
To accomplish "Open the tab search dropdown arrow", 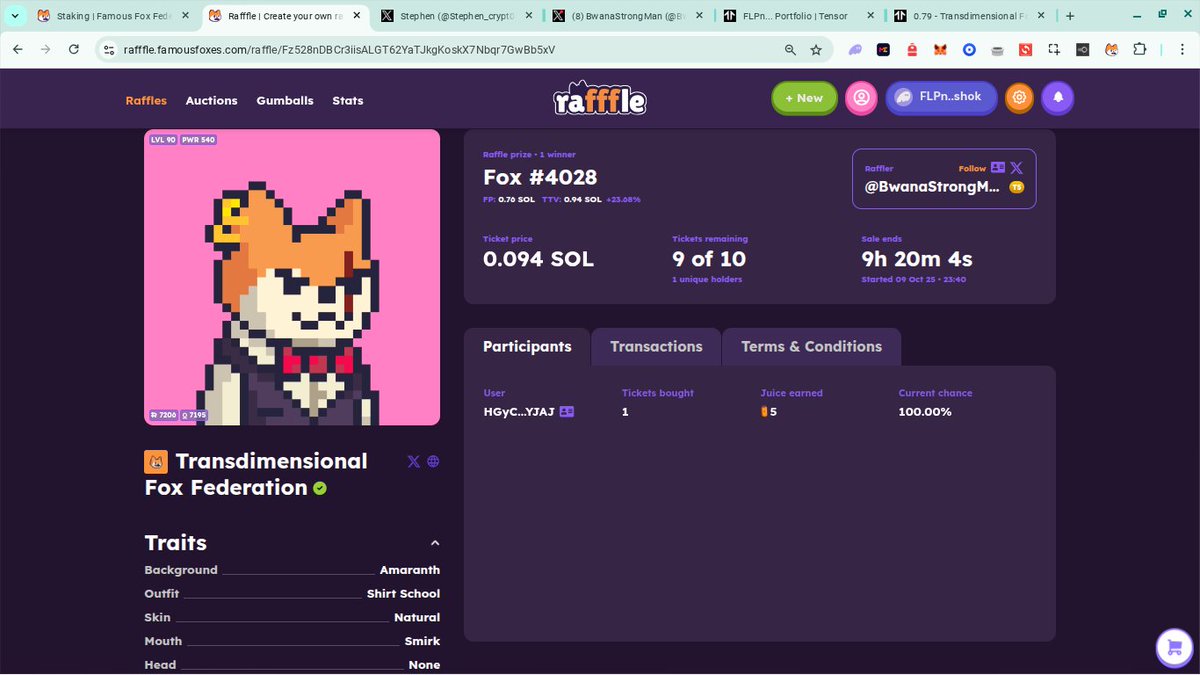I will pyautogui.click(x=15, y=16).
